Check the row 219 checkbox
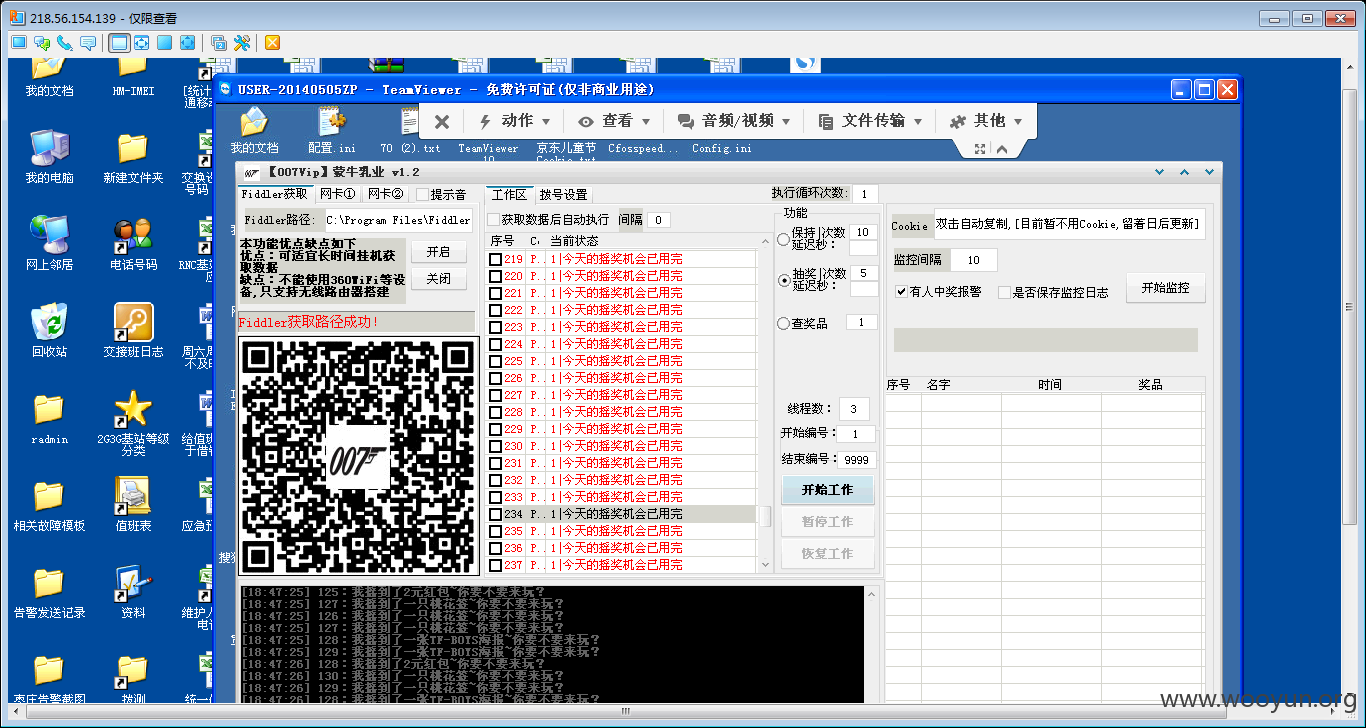 click(x=495, y=259)
